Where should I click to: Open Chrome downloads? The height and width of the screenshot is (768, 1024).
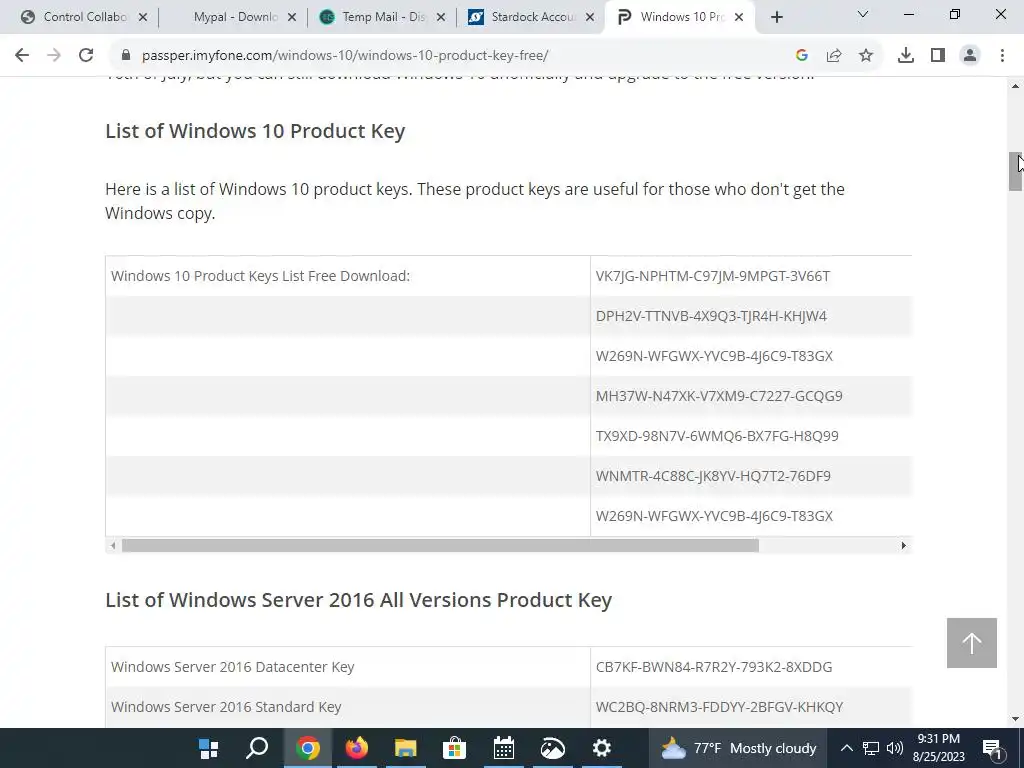point(906,56)
